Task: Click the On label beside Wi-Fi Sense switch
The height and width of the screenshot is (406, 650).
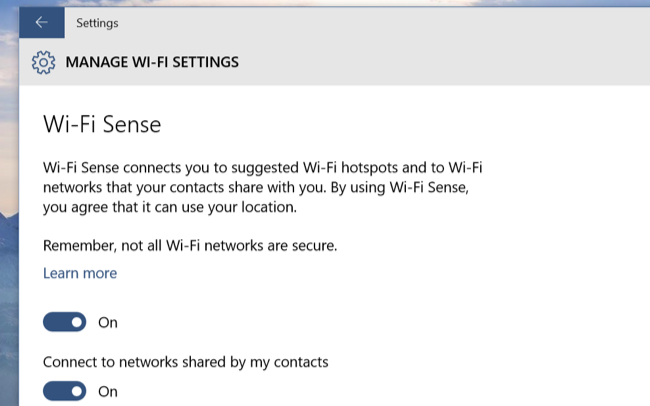Action: point(108,323)
